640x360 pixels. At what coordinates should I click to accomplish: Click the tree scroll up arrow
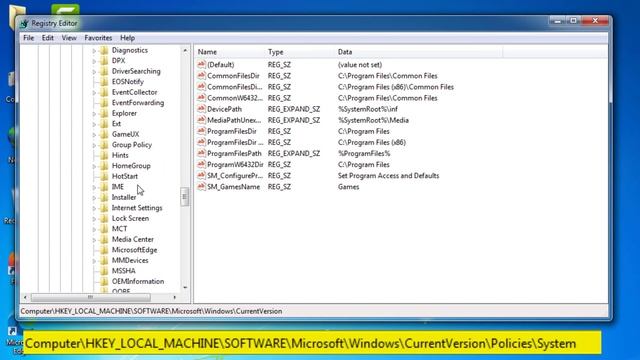click(x=185, y=51)
